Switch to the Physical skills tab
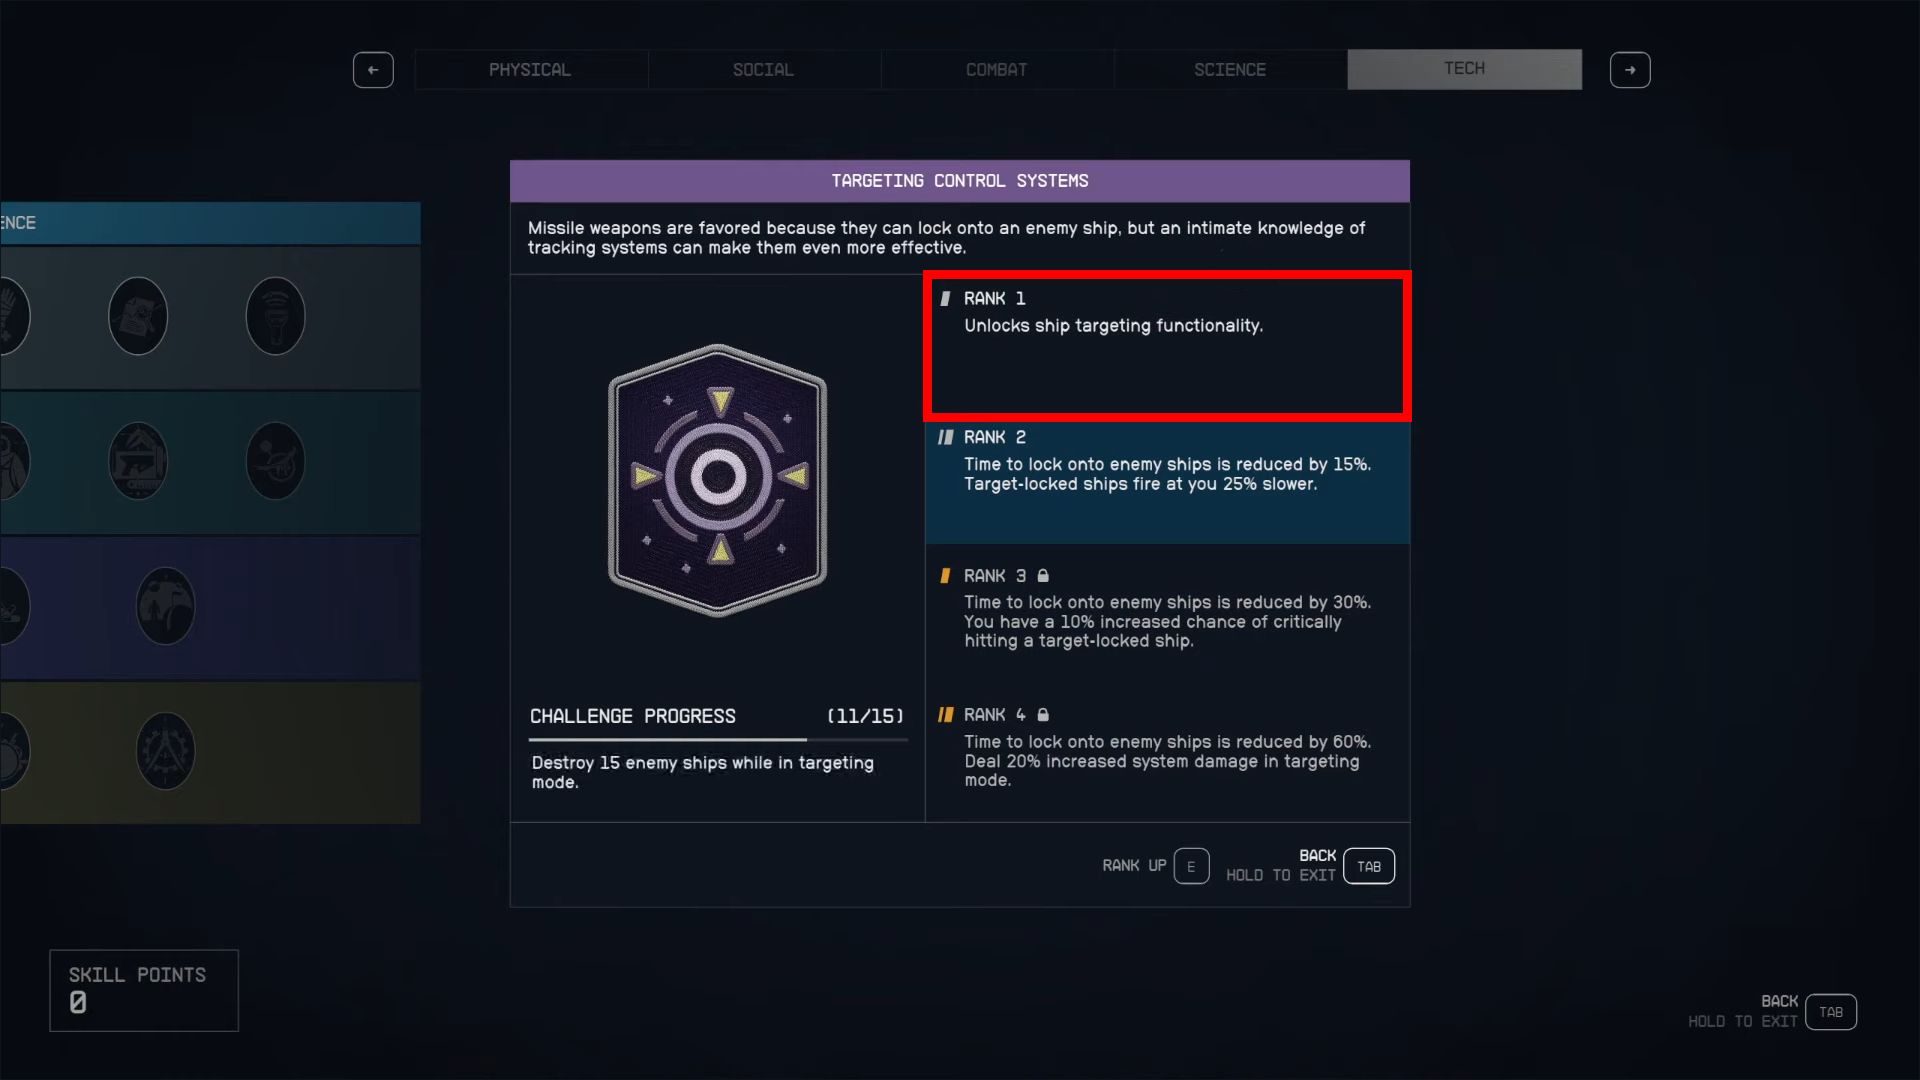This screenshot has height=1080, width=1920. (x=530, y=70)
